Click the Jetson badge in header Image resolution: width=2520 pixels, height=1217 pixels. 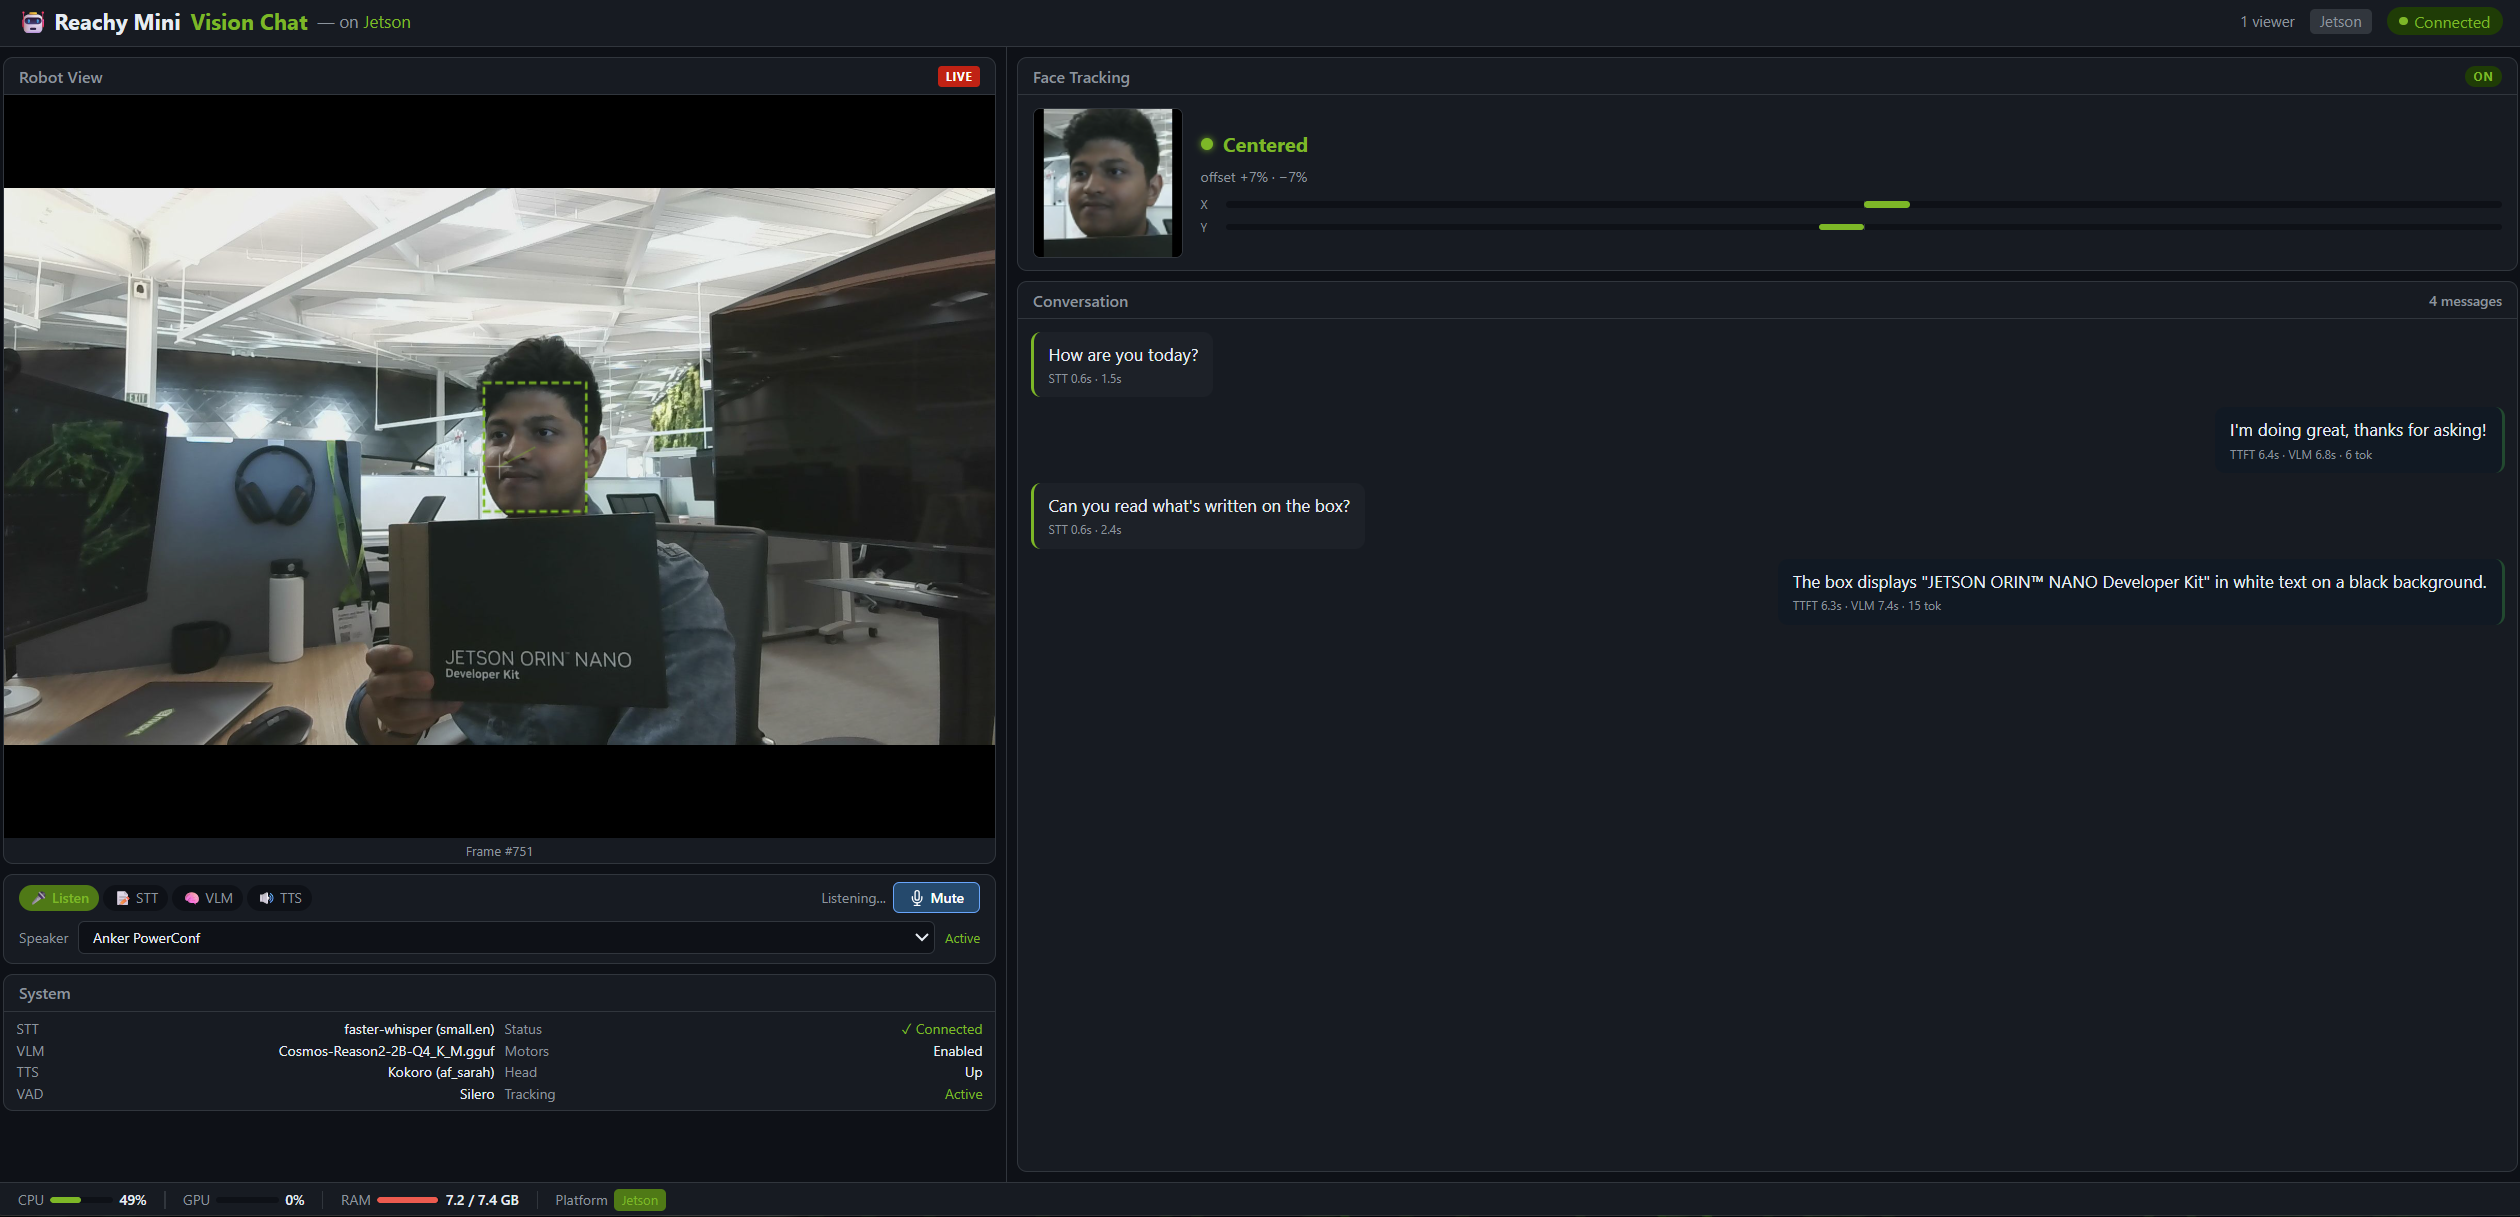point(2340,22)
